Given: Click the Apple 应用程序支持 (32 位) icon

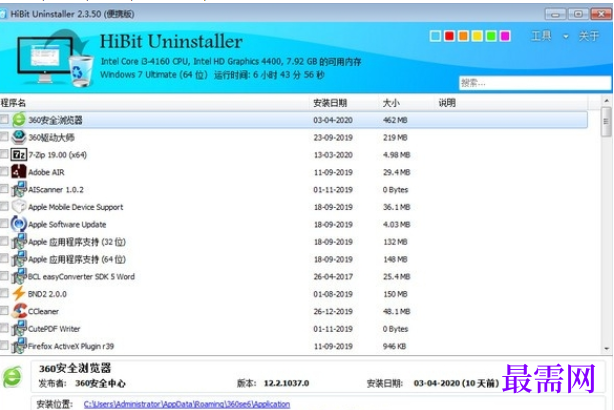Looking at the screenshot, I should (18, 242).
